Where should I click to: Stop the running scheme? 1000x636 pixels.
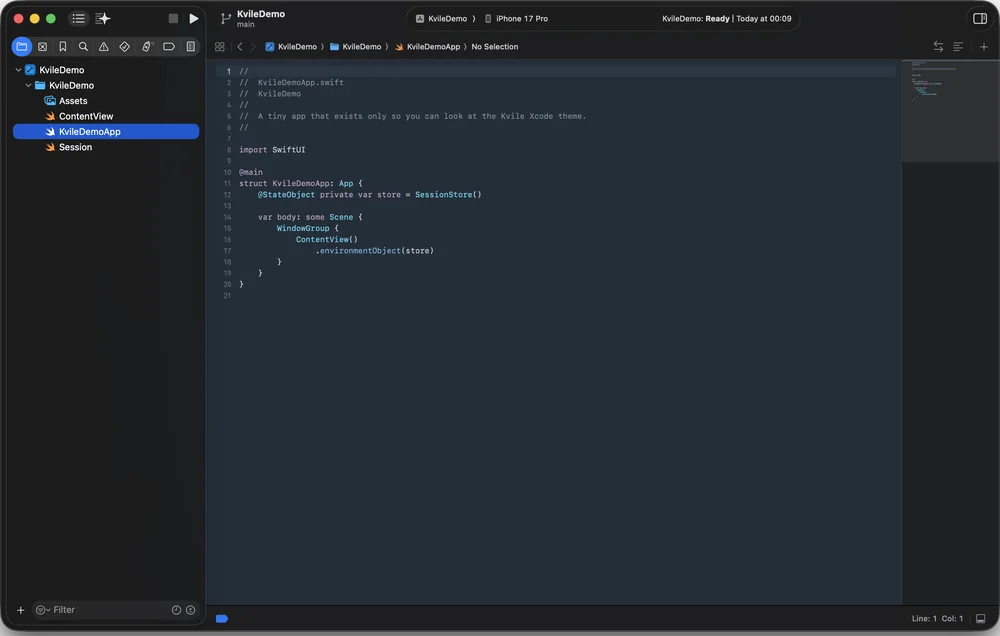point(173,18)
